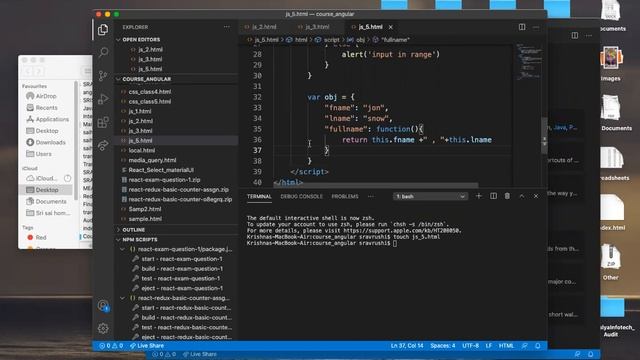640x360 pixels.
Task: Select react-exam-question-1.zip file
Action: (164, 180)
